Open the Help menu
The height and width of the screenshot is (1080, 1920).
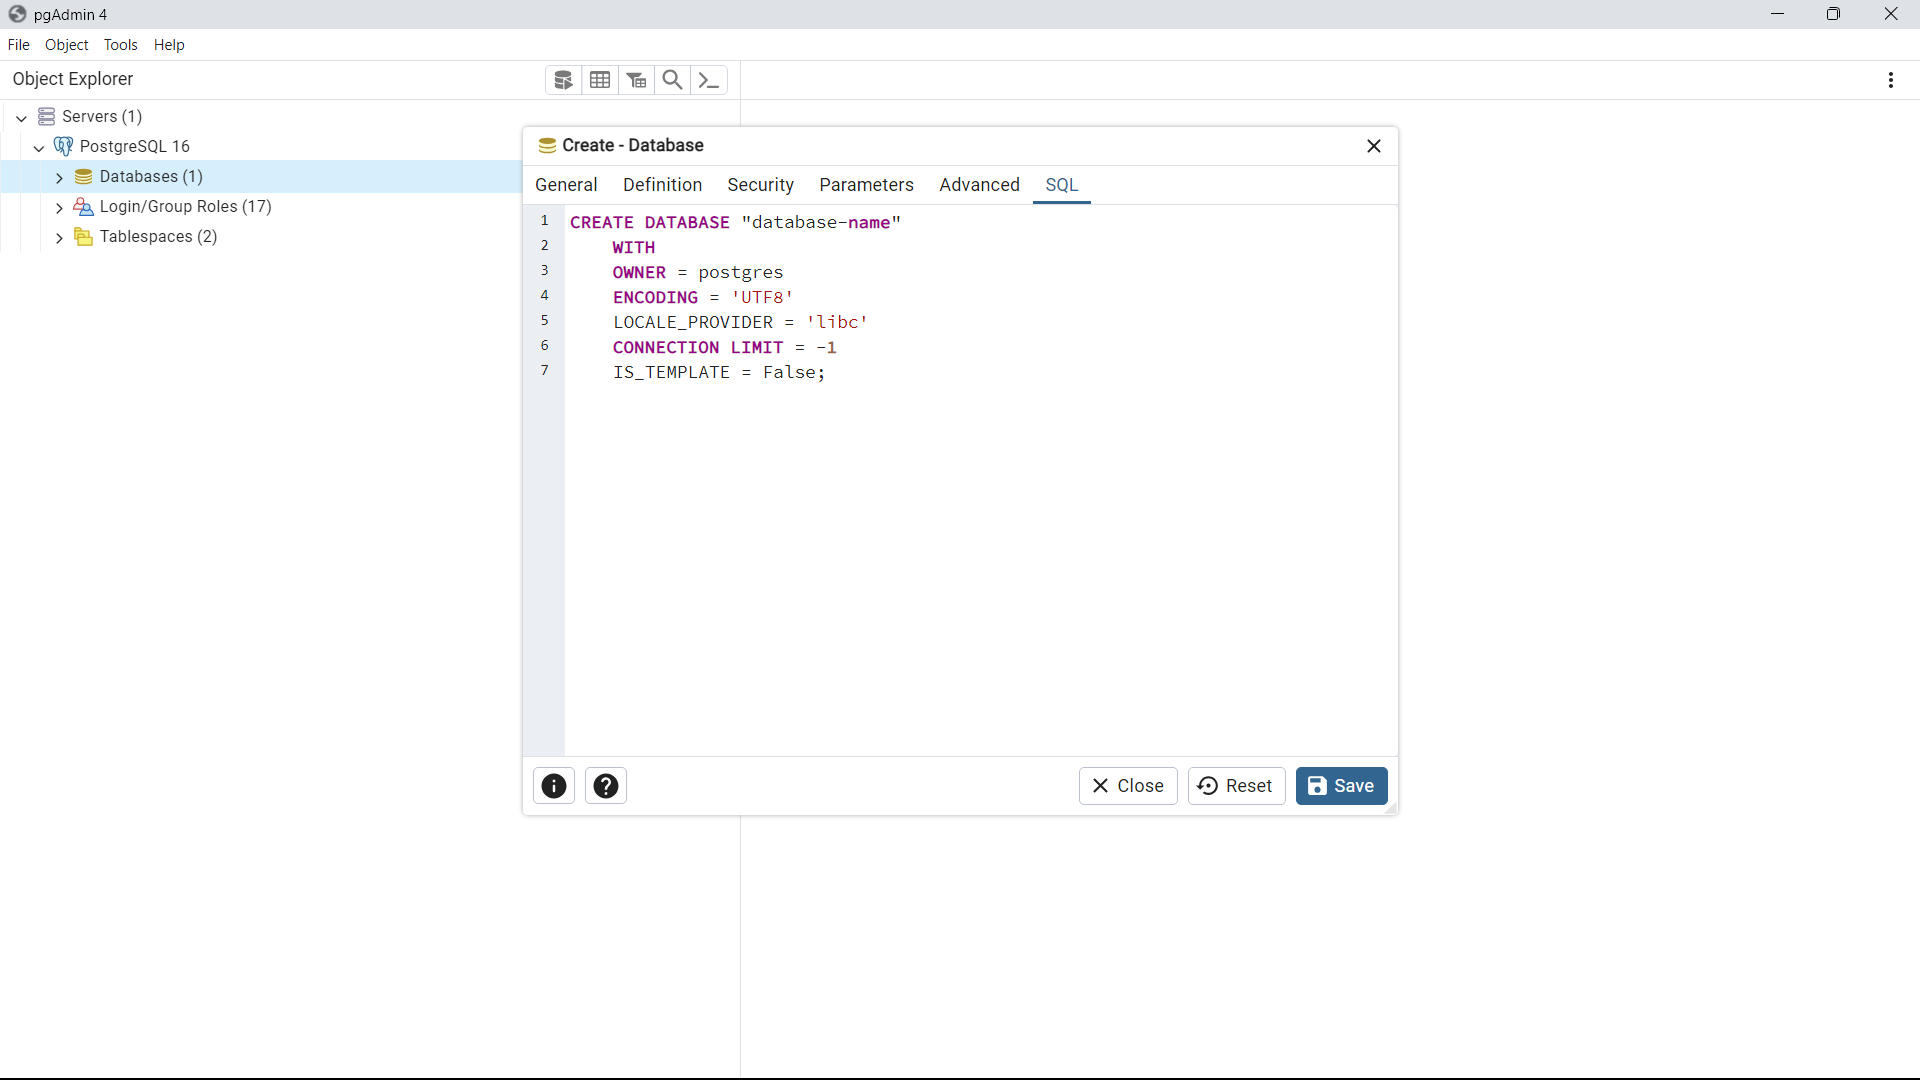point(169,45)
